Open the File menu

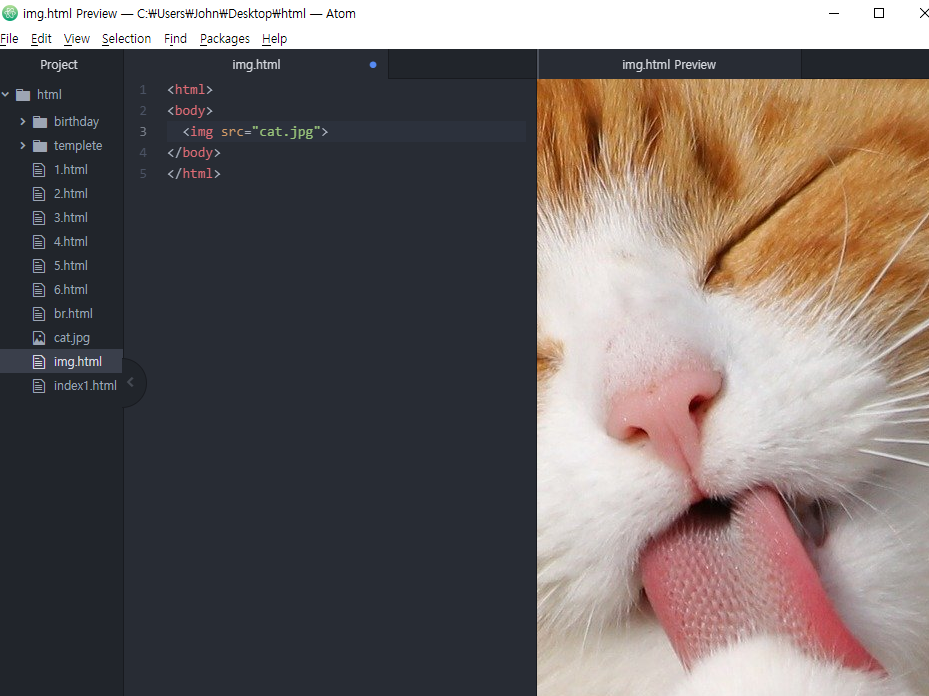(9, 39)
